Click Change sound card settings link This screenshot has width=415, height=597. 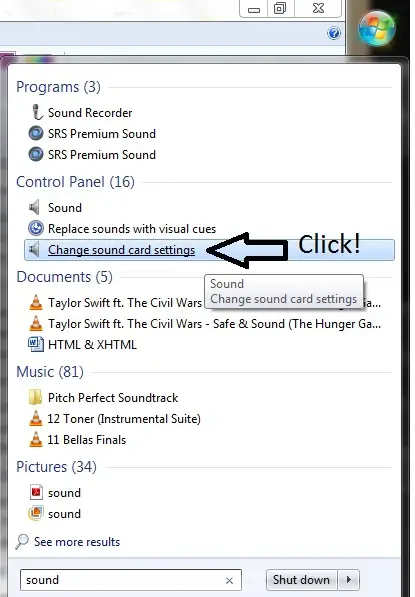pos(121,250)
